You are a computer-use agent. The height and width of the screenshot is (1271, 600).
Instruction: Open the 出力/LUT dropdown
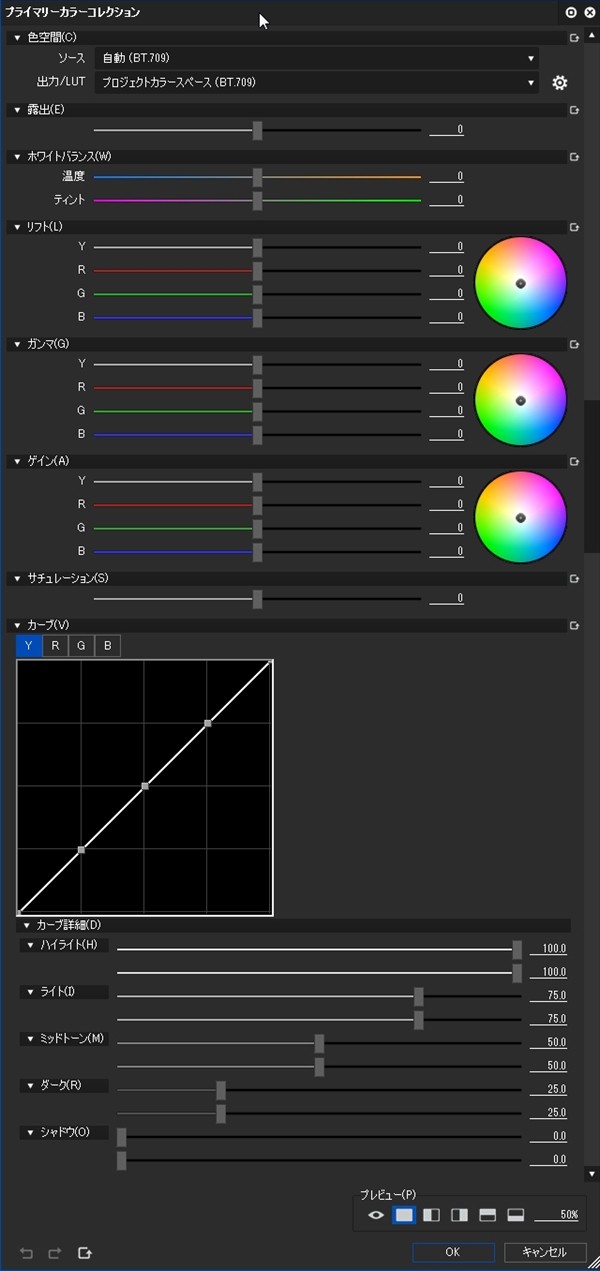pyautogui.click(x=316, y=82)
